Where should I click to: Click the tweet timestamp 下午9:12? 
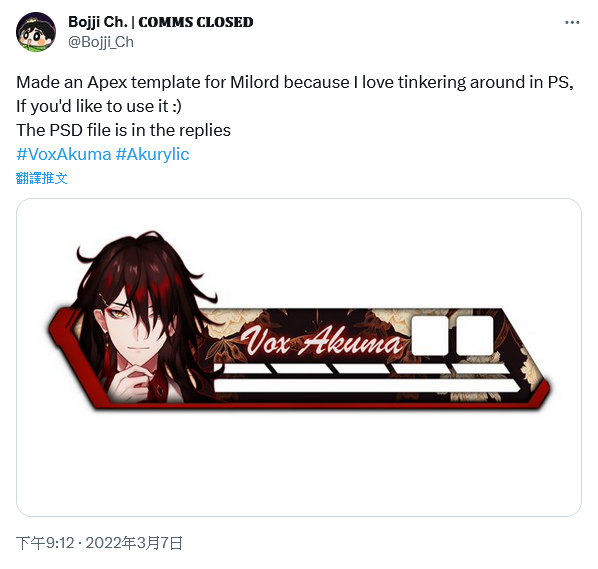point(45,543)
